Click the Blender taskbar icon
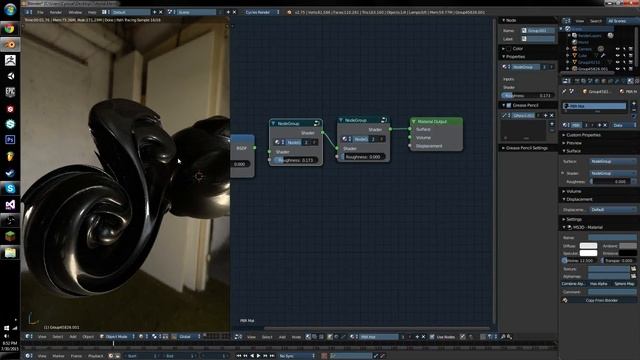The image size is (640, 360). pos(10,44)
